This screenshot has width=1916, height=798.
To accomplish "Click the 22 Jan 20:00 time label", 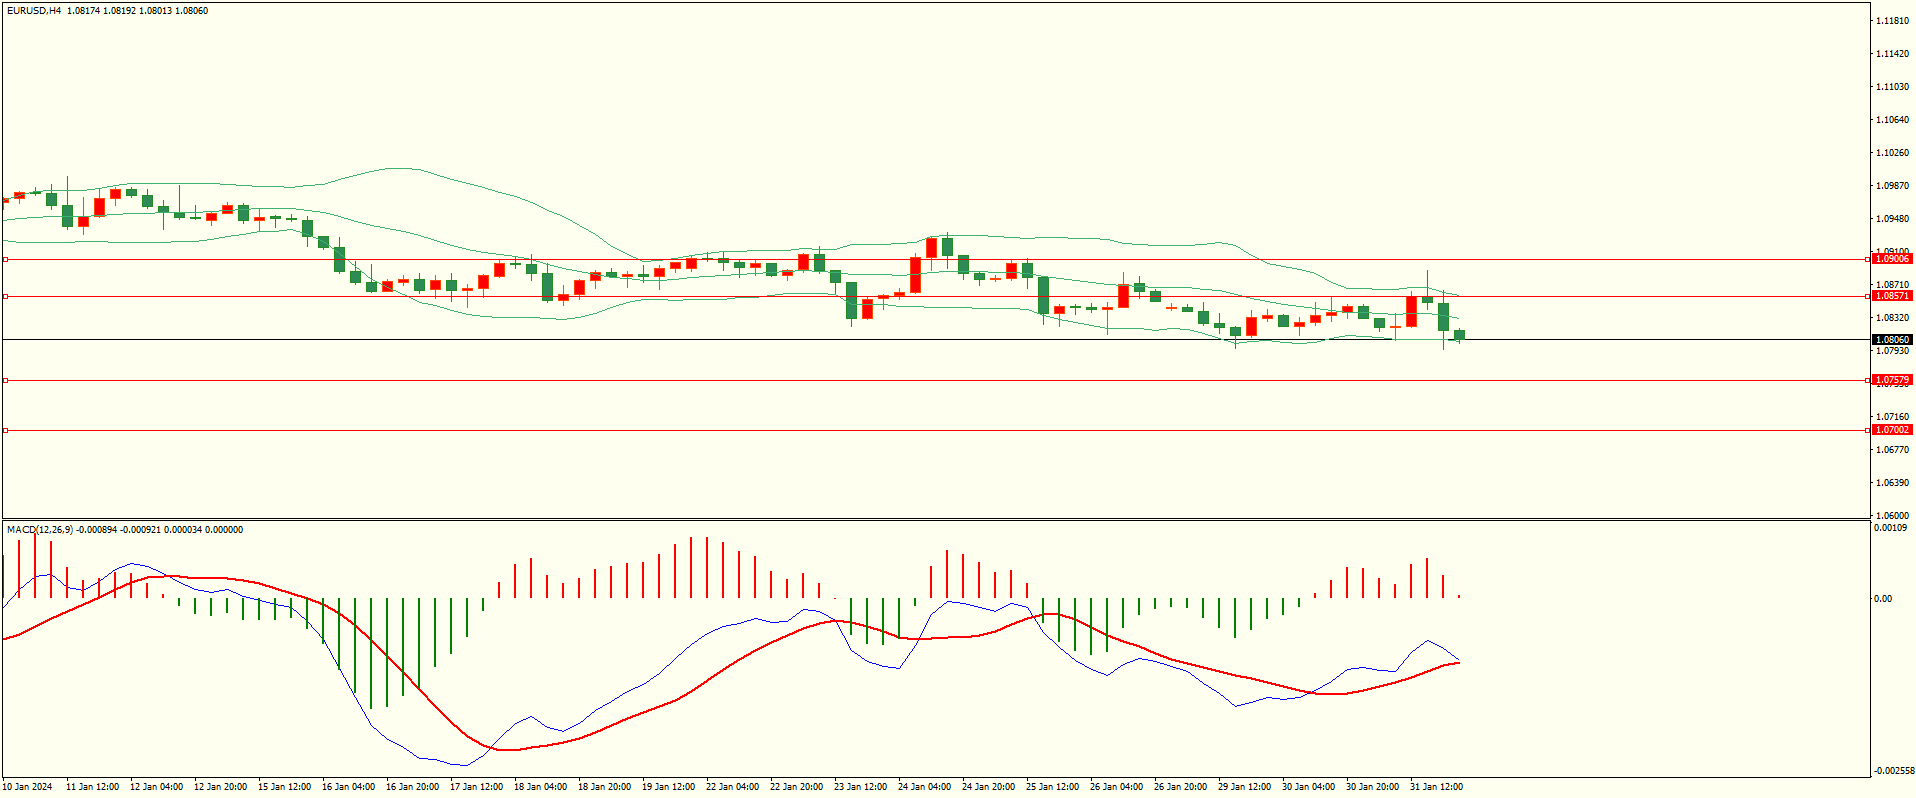I will coord(796,787).
